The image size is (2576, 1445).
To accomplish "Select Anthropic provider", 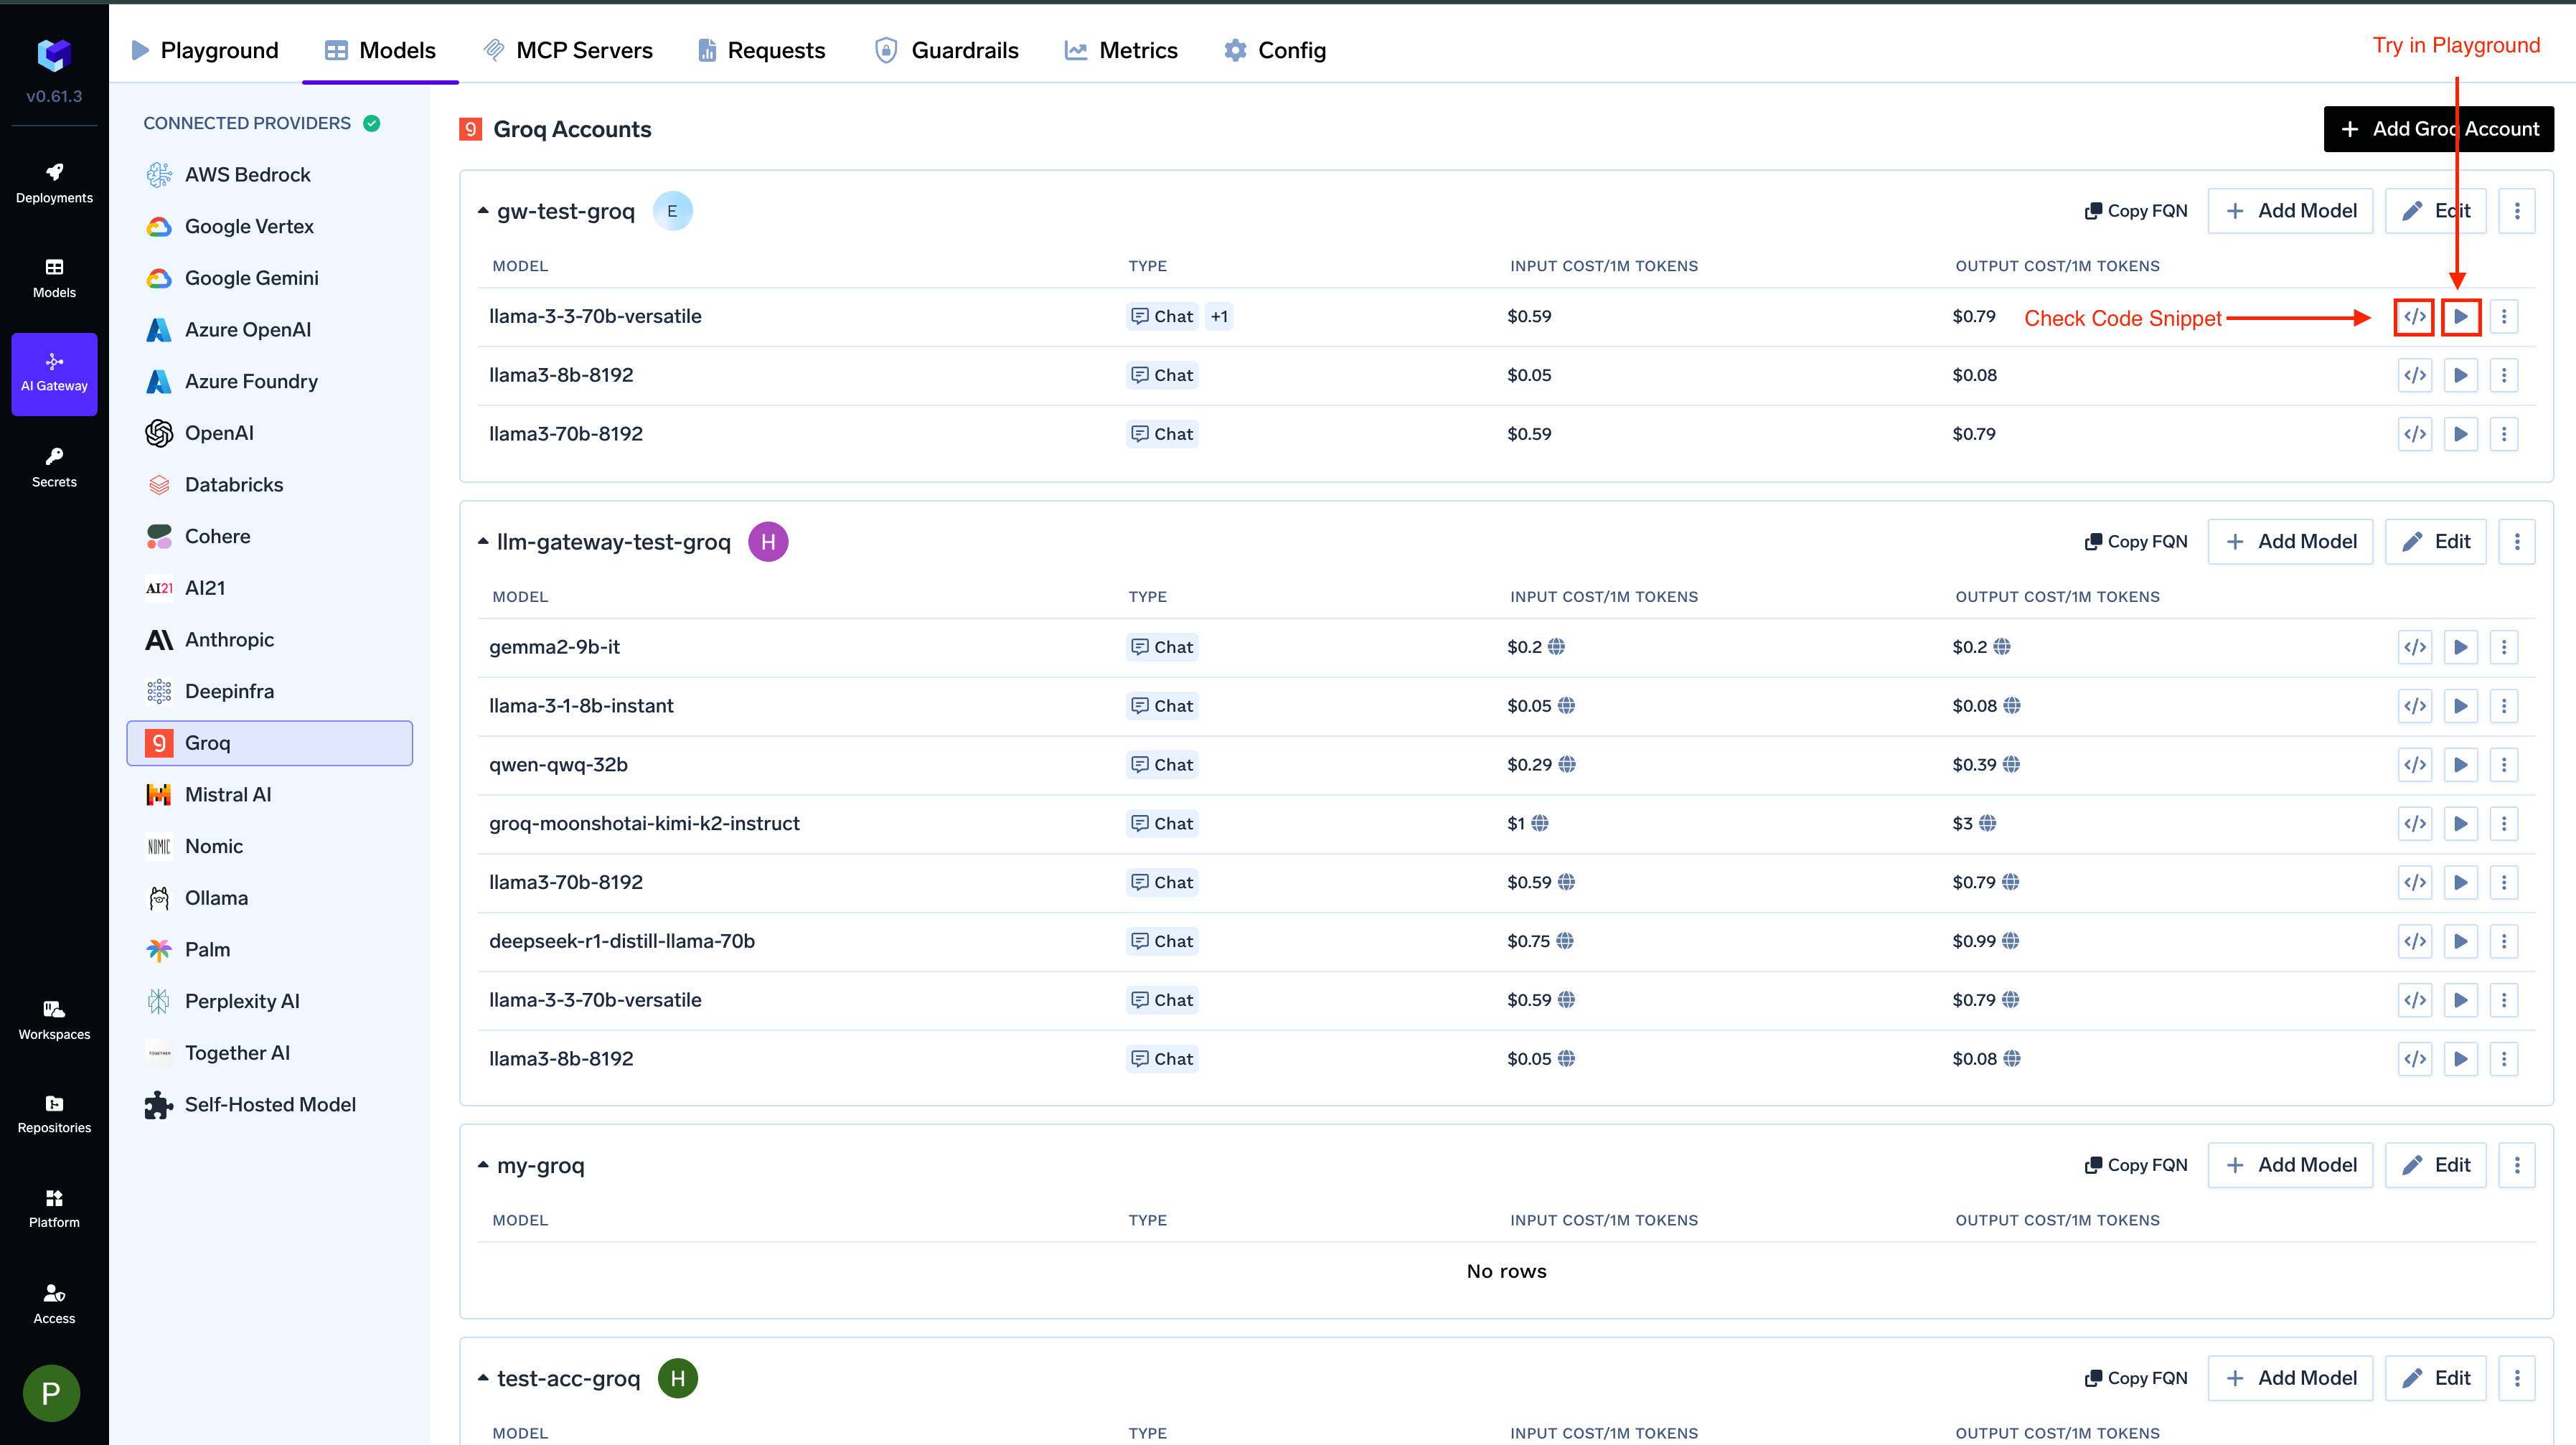I will click(270, 640).
